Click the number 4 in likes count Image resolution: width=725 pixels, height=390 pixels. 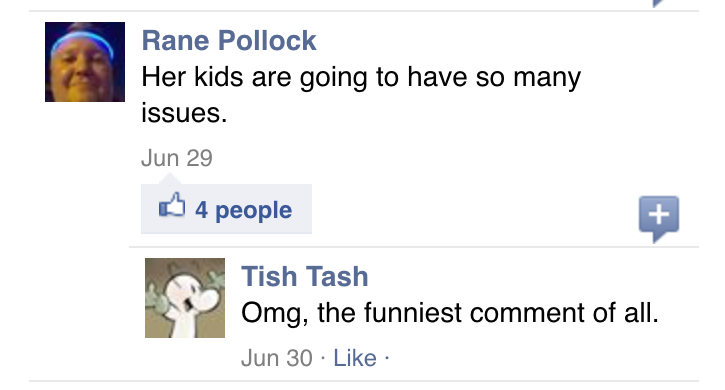tap(201, 210)
